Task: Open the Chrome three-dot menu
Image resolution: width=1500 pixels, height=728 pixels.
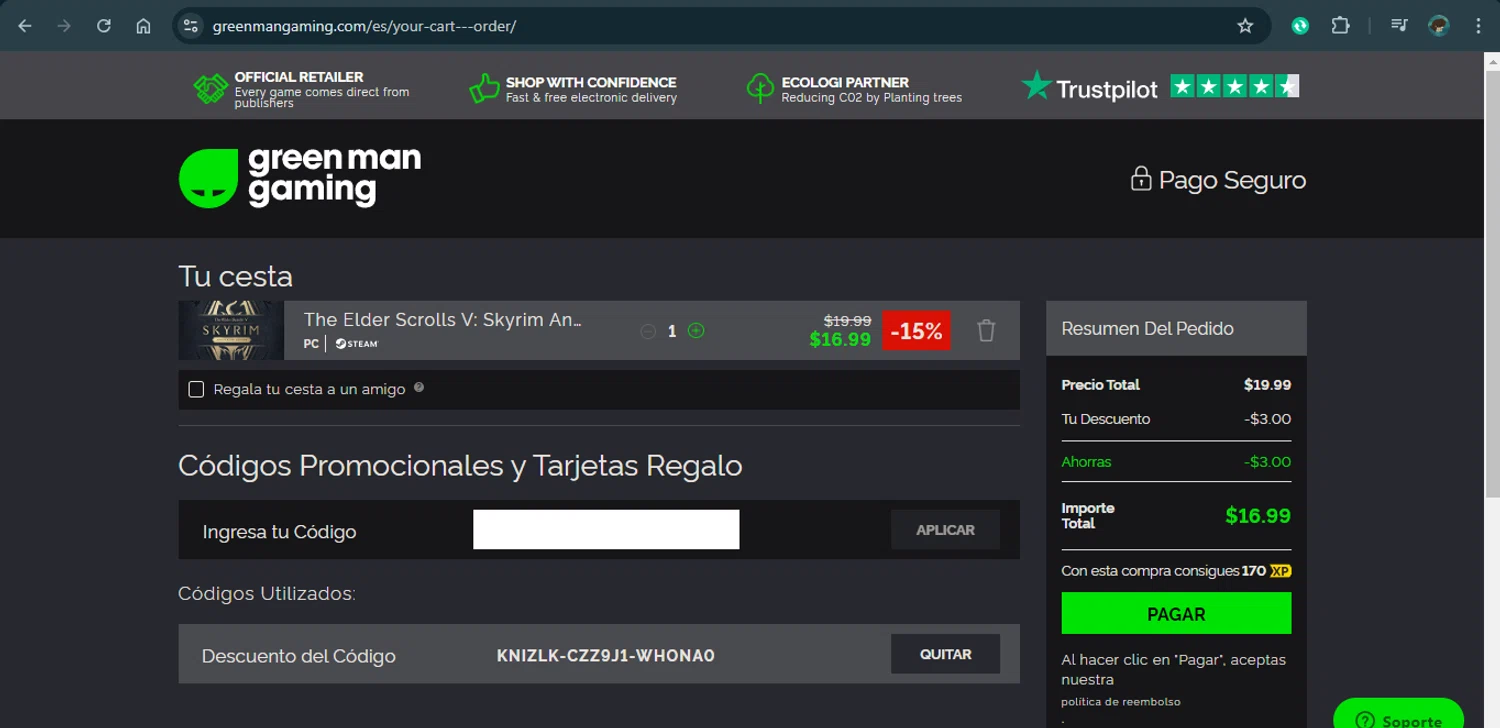Action: [x=1478, y=26]
